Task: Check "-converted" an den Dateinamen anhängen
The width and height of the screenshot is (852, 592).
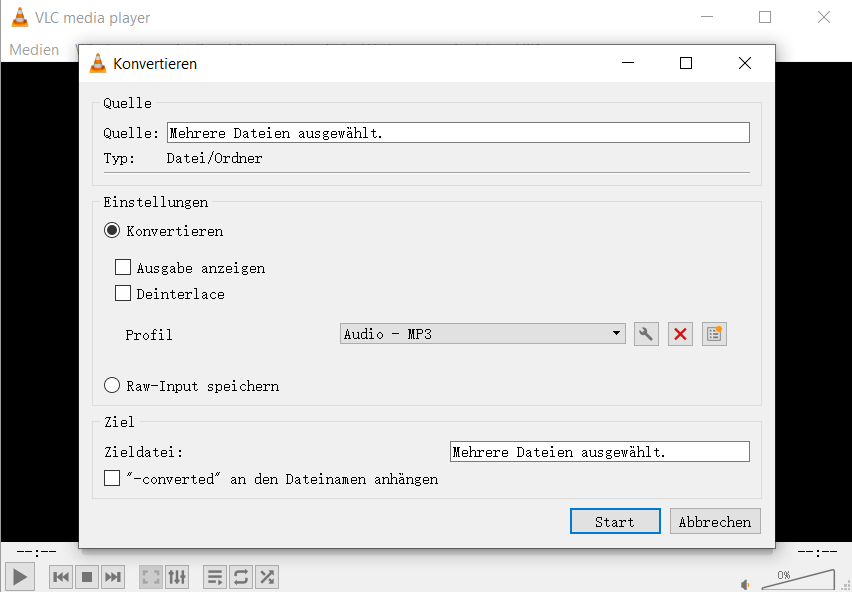Action: 112,478
